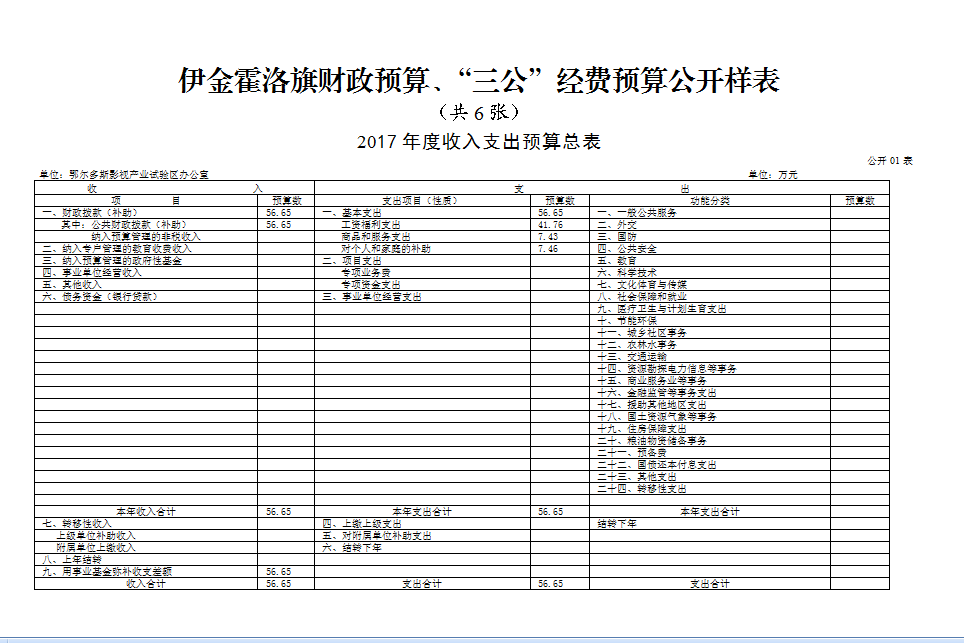Click the subtitle (共 6 张)
Viewport: 964px width, 643px height.
coord(479,112)
